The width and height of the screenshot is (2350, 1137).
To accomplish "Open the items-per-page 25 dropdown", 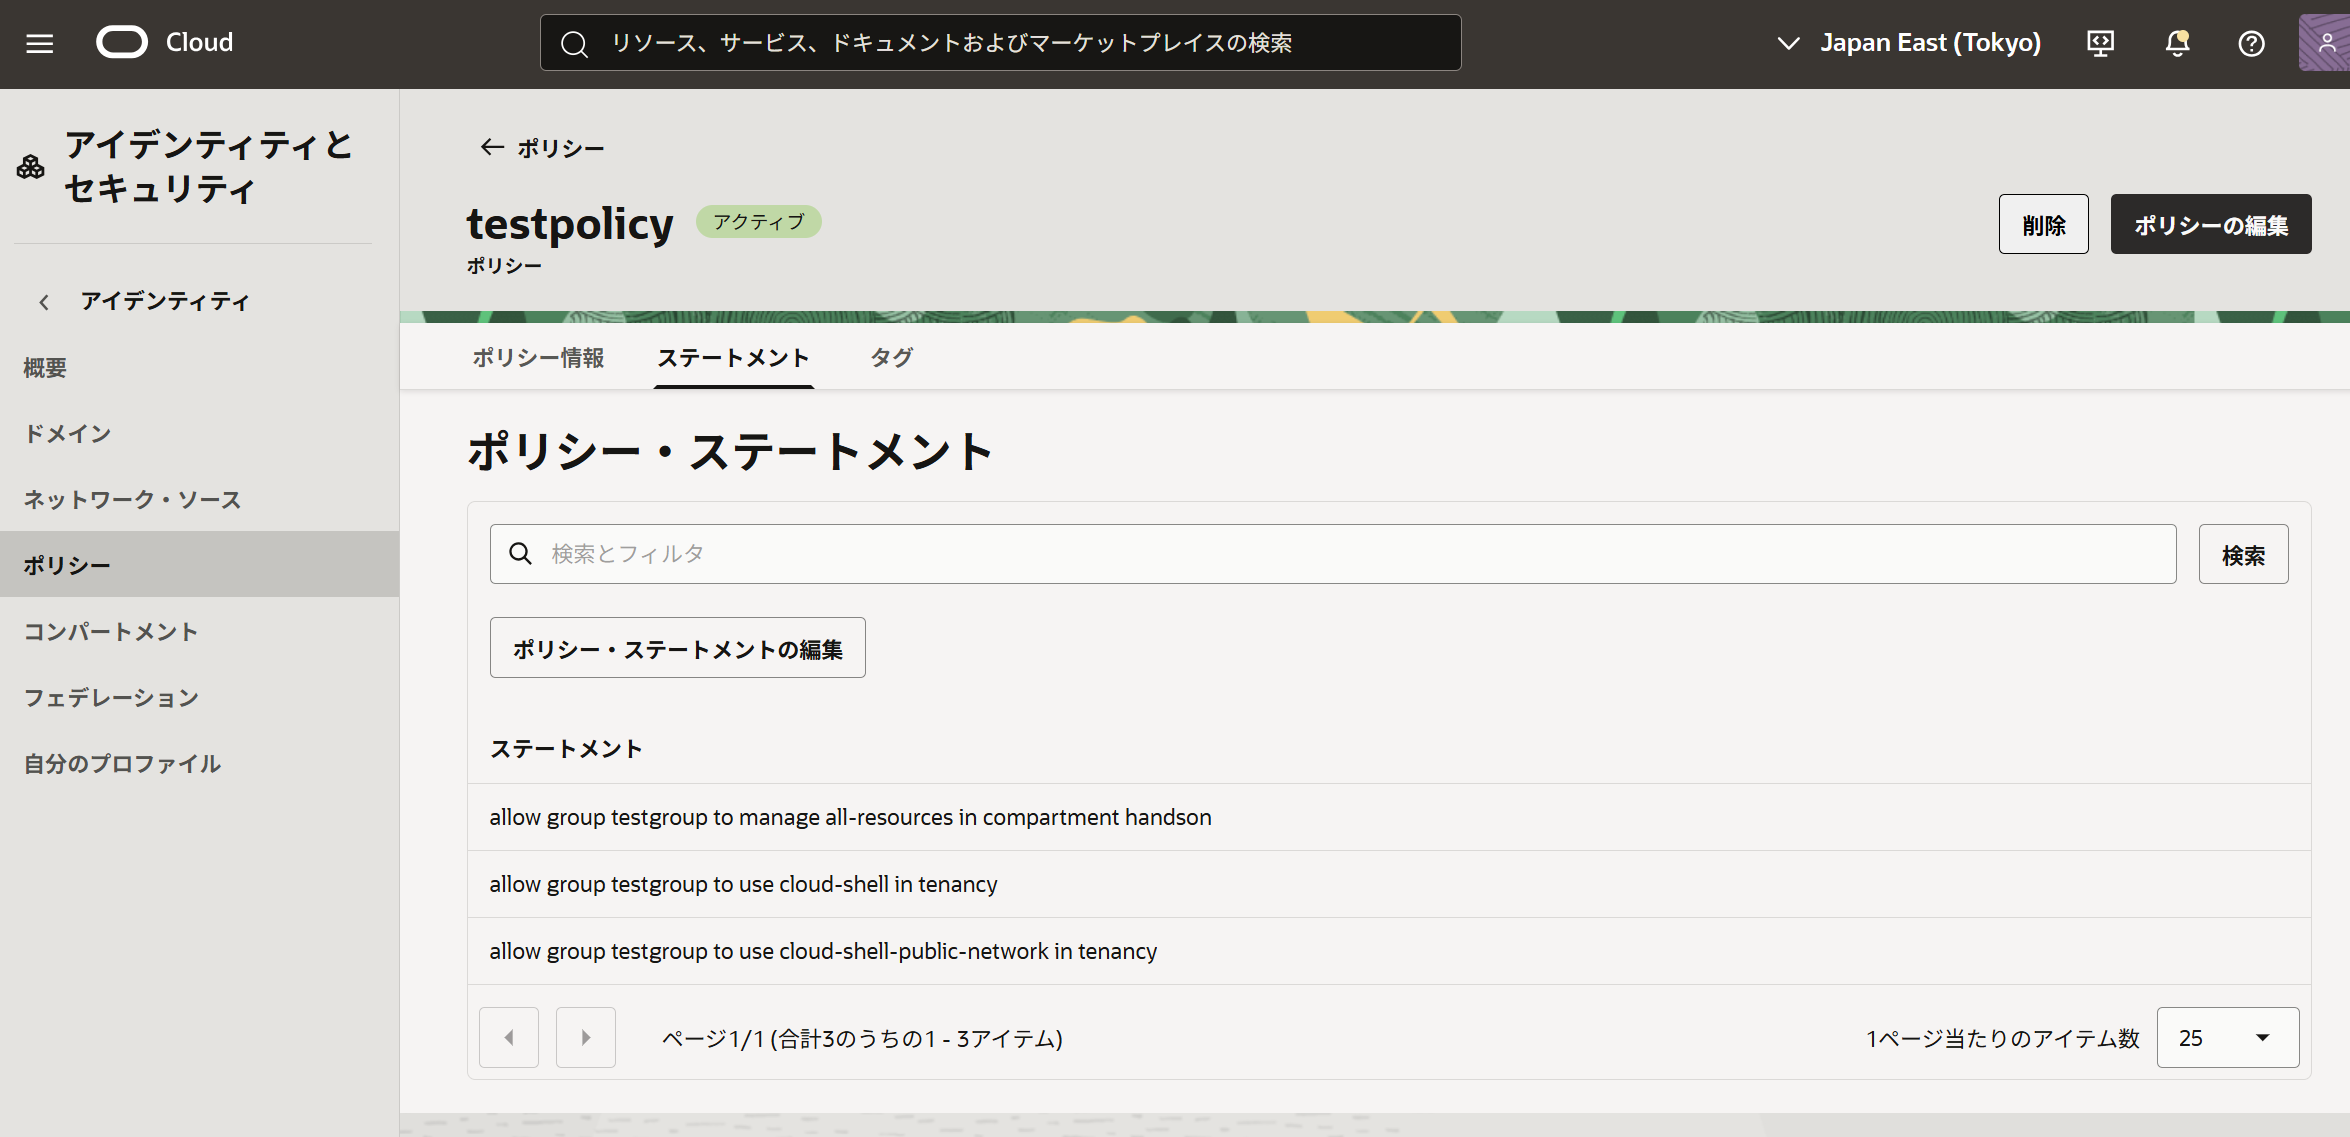I will coord(2227,1037).
